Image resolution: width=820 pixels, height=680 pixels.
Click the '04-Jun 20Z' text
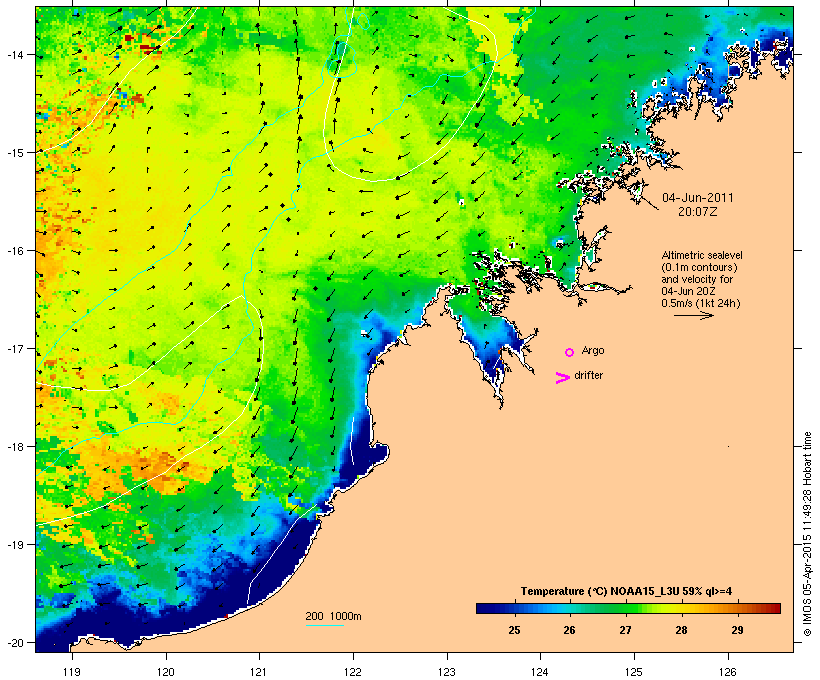click(688, 291)
